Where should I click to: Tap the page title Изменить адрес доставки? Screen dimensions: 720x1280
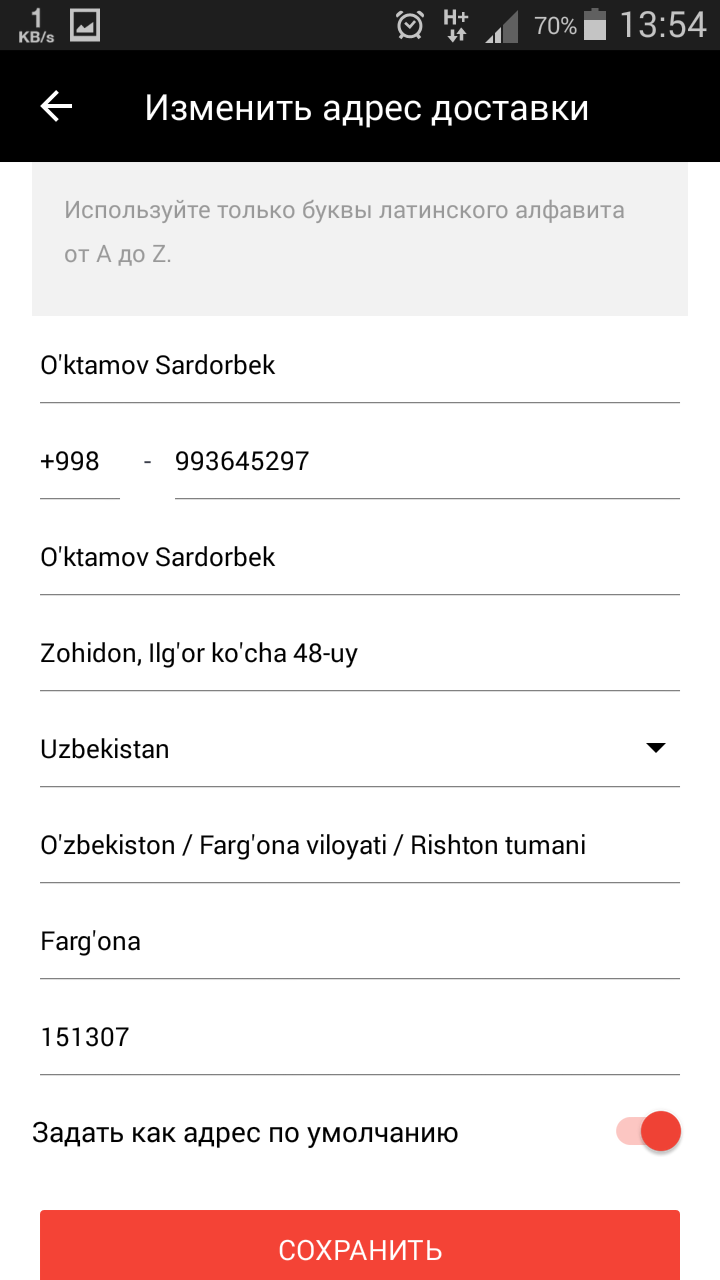[367, 108]
